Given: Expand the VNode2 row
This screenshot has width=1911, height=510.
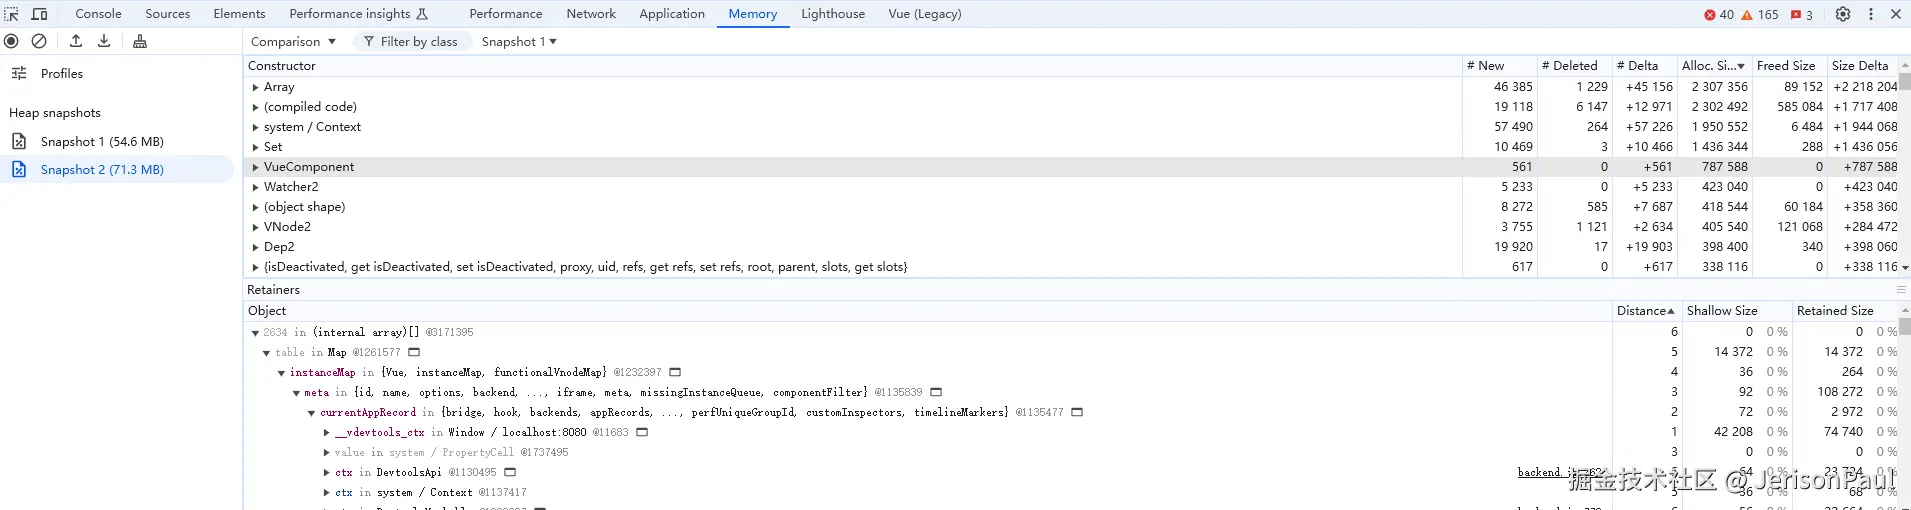Looking at the screenshot, I should click(255, 227).
